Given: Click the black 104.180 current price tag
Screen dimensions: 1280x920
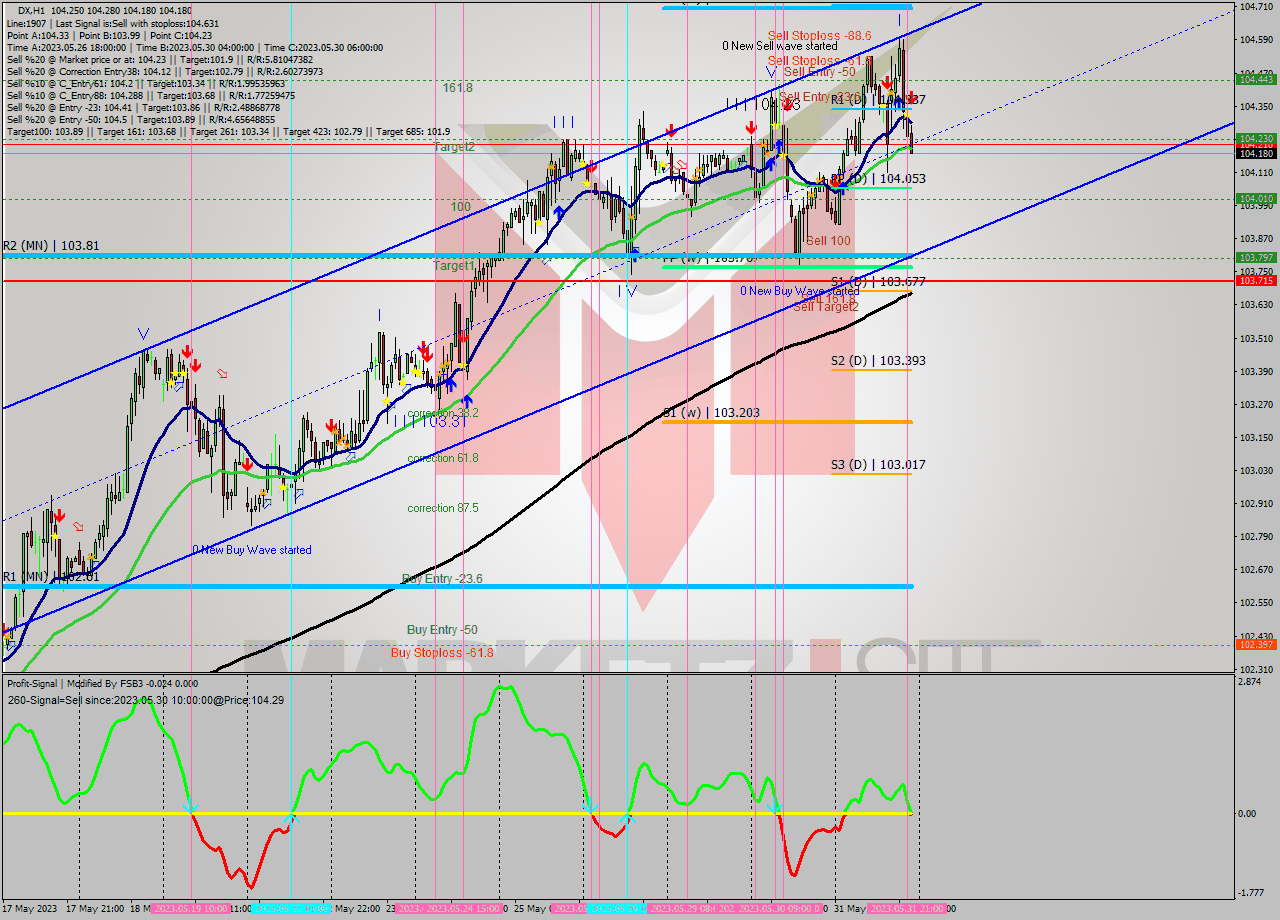Looking at the screenshot, I should [1256, 153].
